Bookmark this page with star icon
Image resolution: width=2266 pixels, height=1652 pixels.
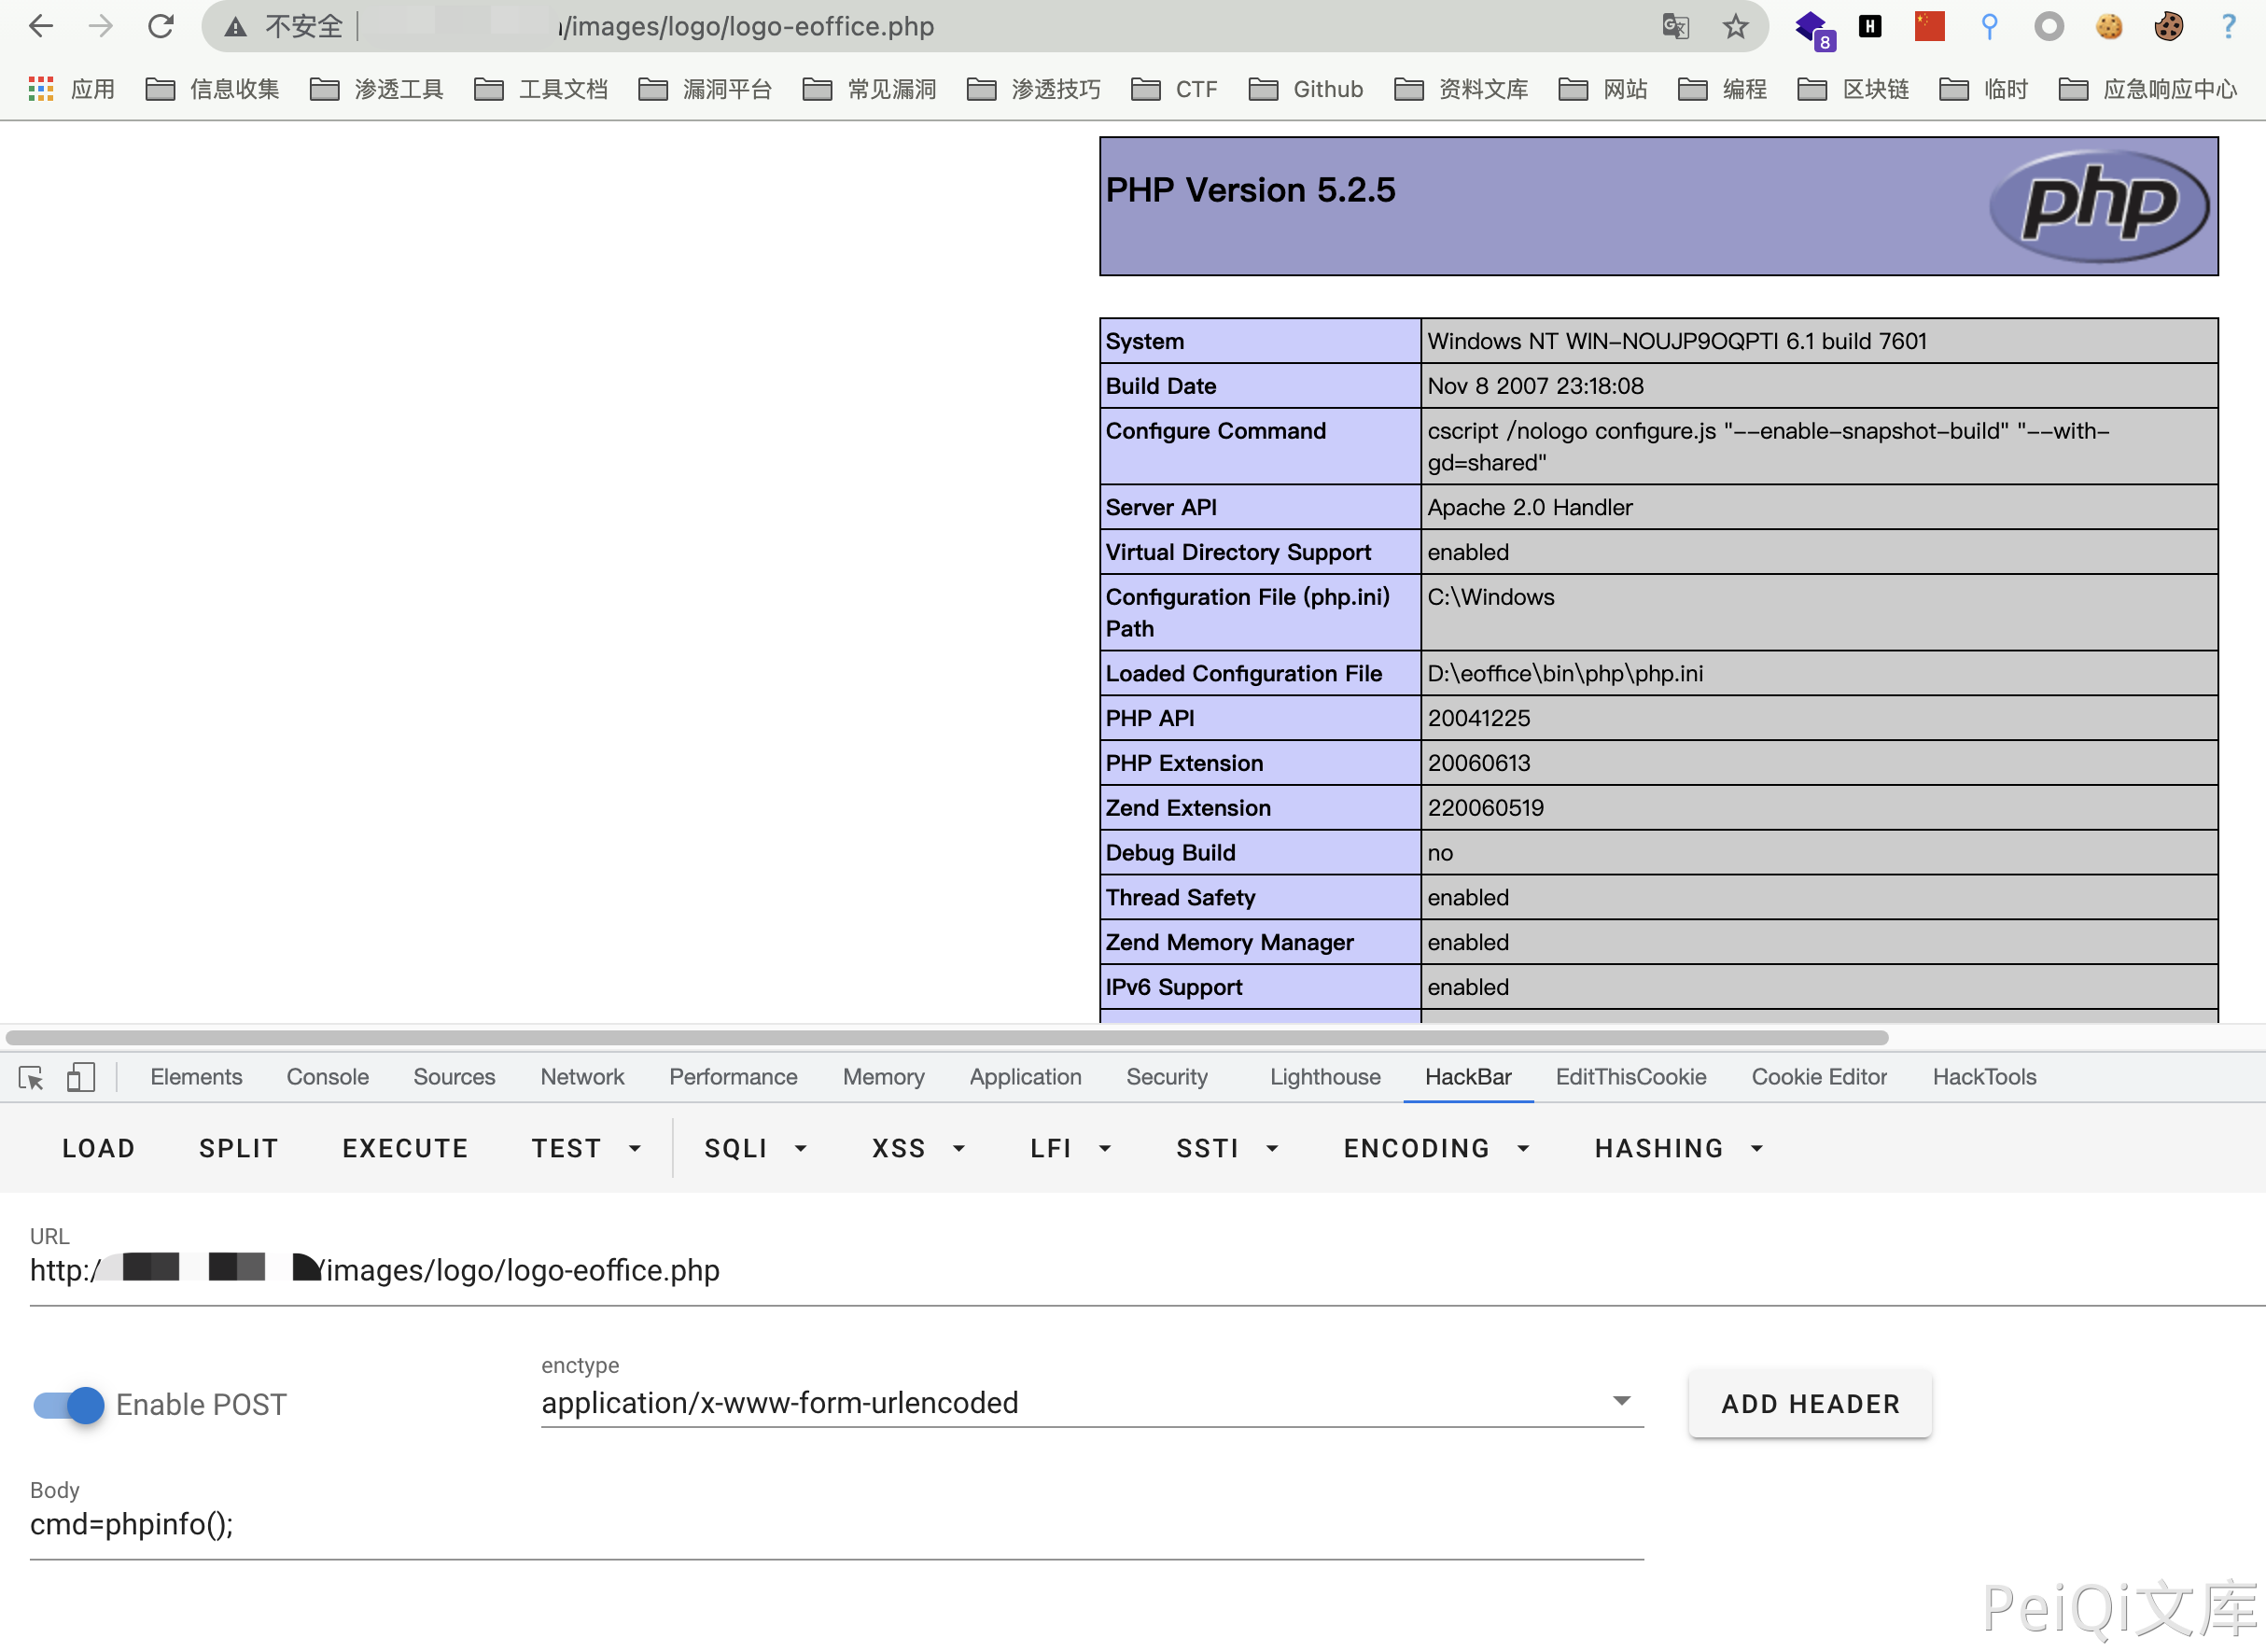point(1735,27)
